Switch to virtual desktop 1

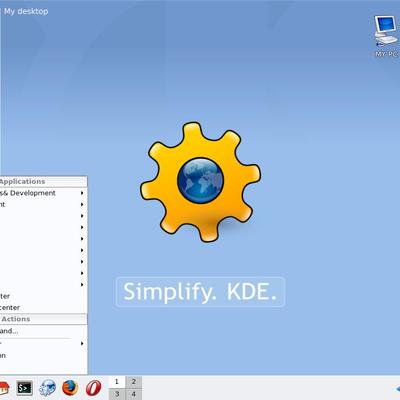click(117, 382)
